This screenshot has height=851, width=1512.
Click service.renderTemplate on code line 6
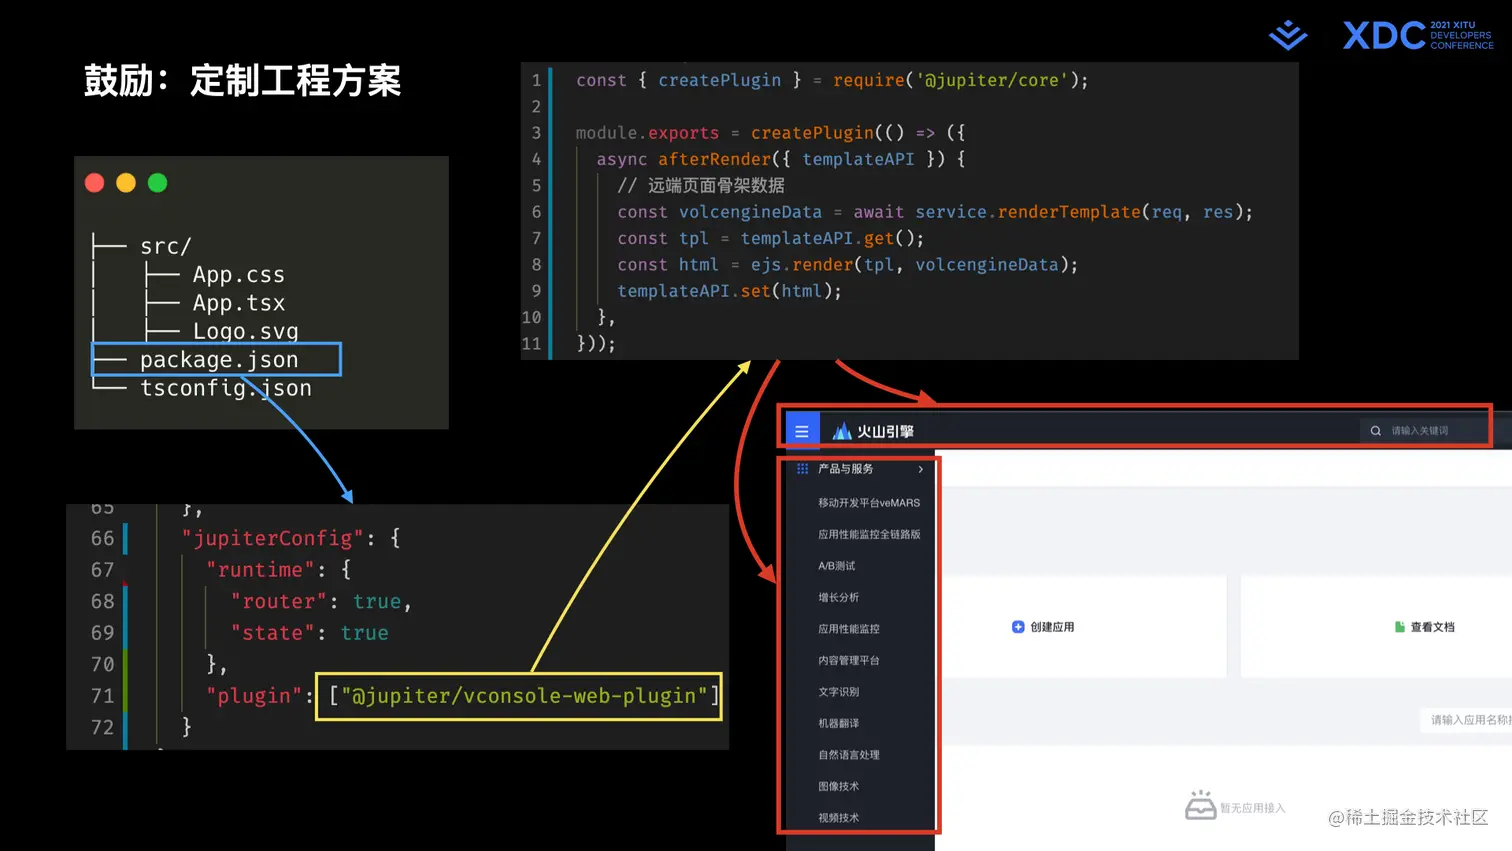coord(1028,212)
